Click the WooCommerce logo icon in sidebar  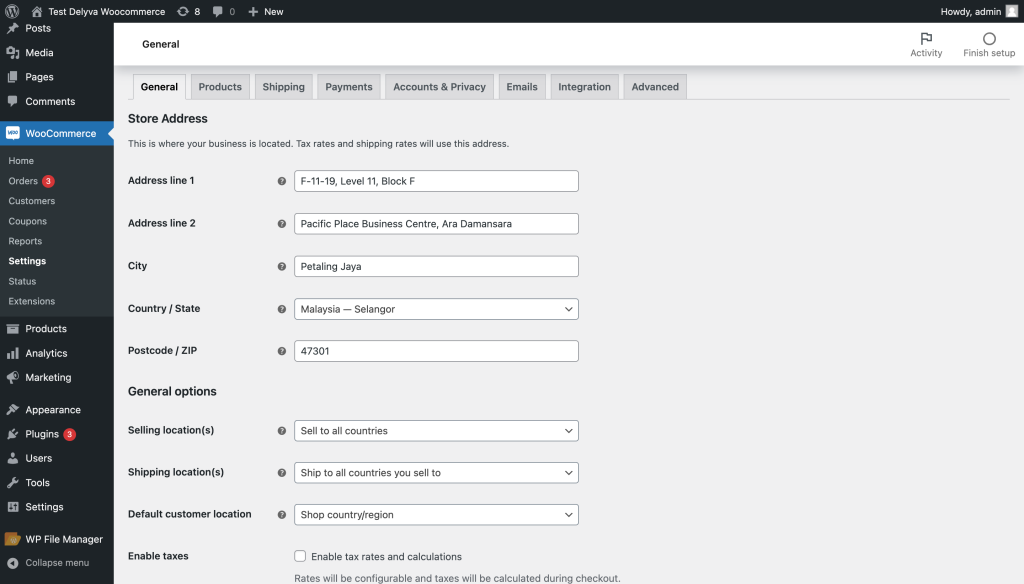pyautogui.click(x=12, y=133)
